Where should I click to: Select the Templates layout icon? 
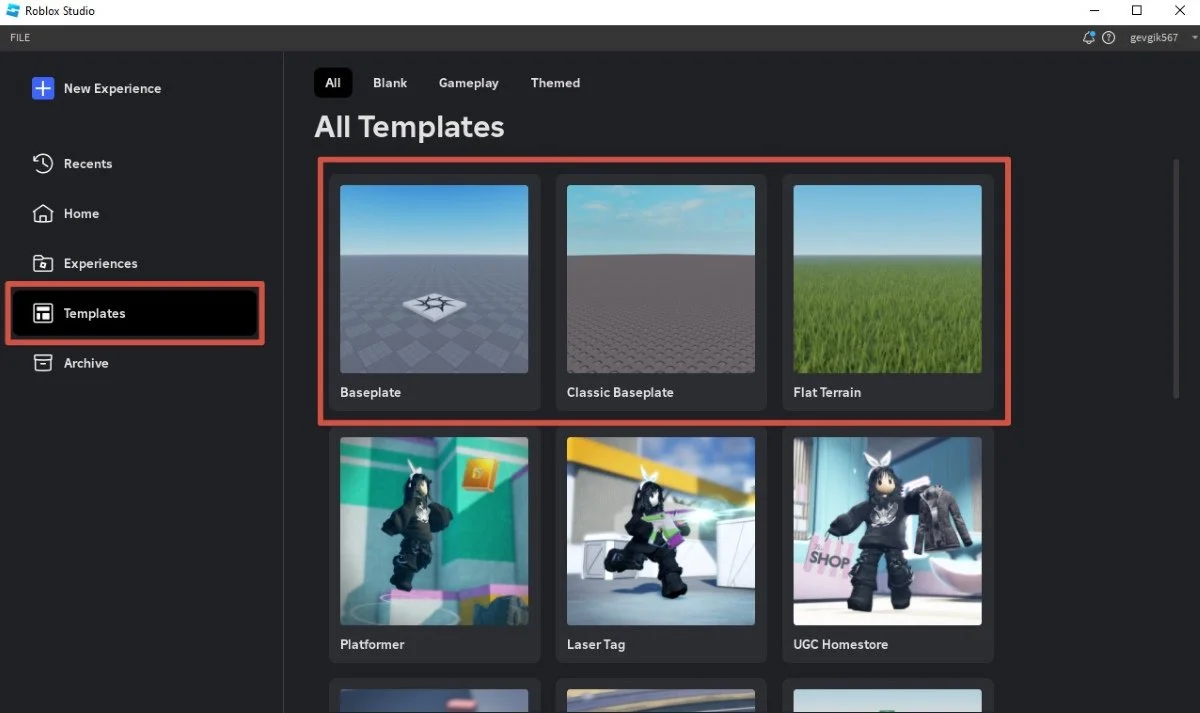(43, 313)
